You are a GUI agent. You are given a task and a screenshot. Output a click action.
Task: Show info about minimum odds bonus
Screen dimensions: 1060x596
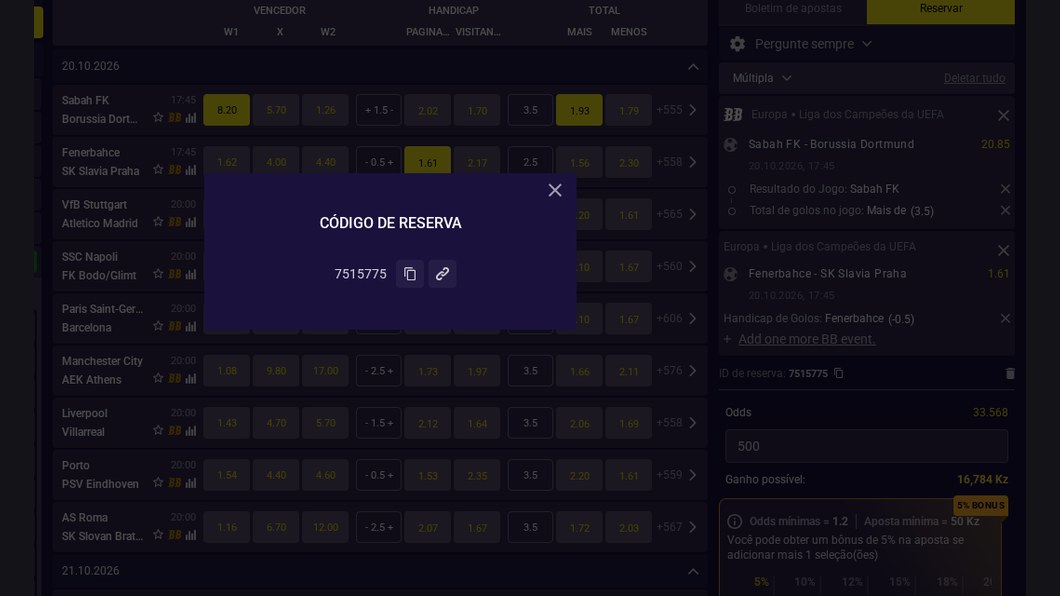[735, 522]
